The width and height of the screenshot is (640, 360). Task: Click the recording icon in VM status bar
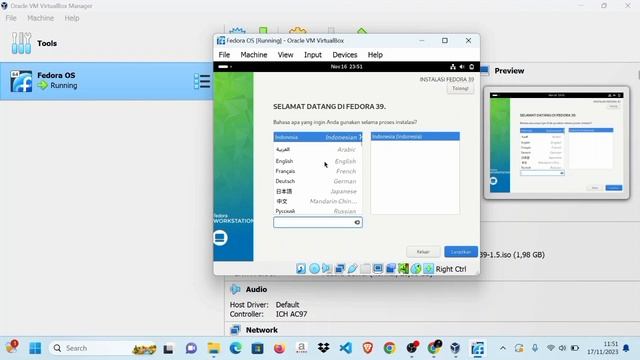tap(391, 268)
